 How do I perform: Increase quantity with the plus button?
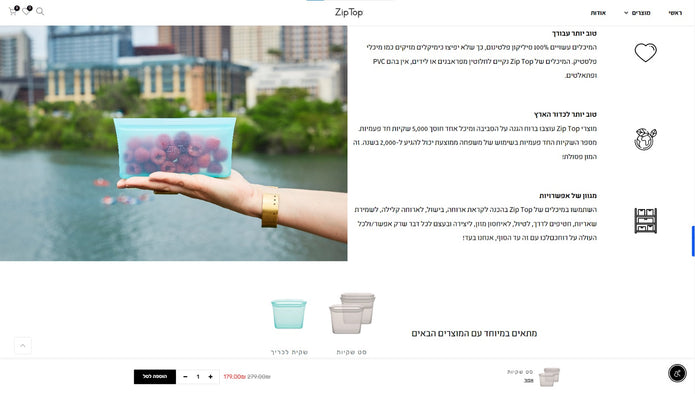pos(211,377)
